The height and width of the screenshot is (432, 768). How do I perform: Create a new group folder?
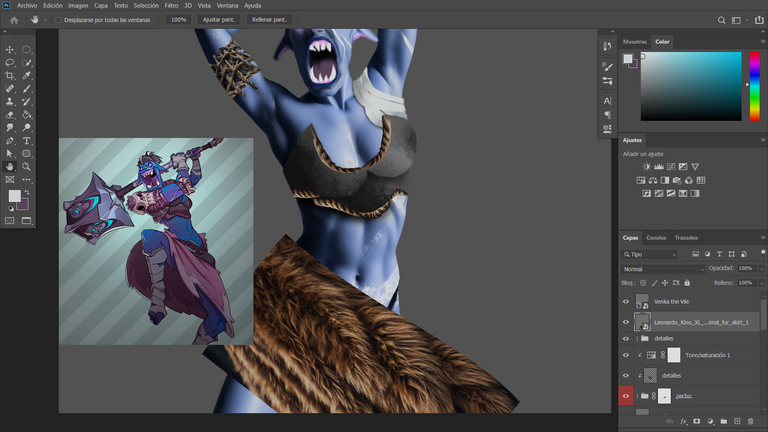point(723,421)
